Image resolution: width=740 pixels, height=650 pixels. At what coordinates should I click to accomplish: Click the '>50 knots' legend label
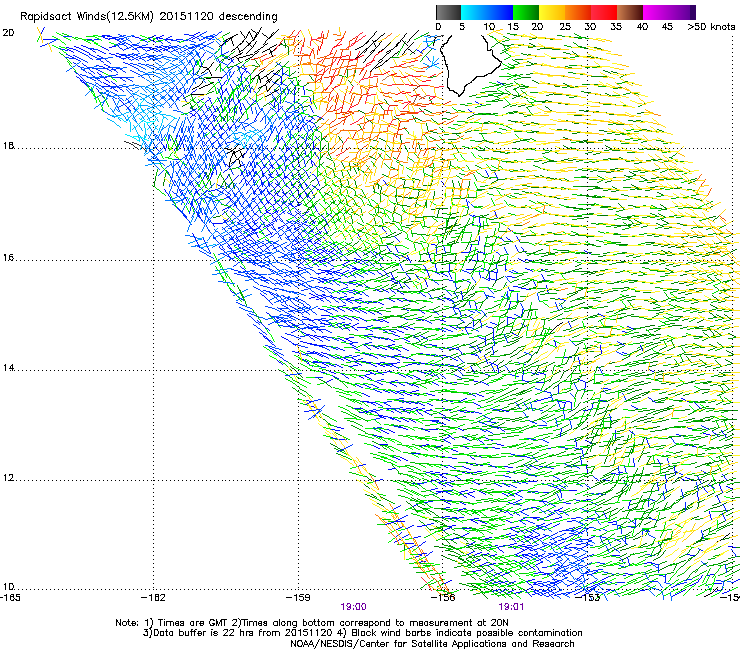(x=711, y=27)
